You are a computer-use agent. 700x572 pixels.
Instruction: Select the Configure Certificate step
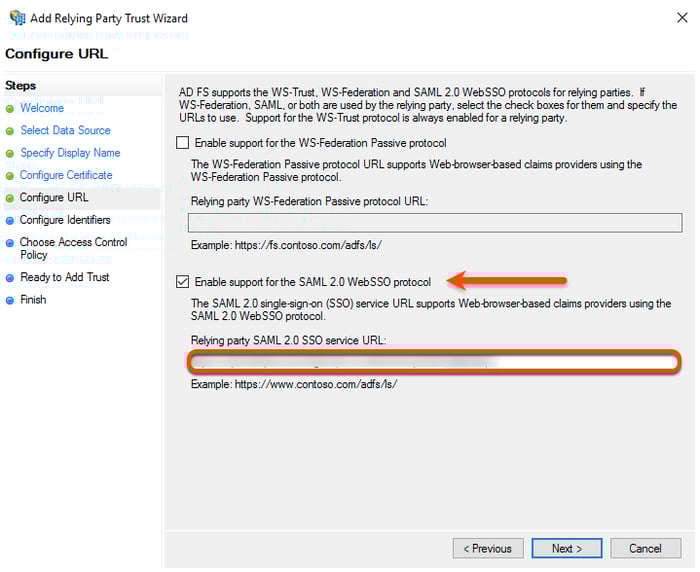[66, 175]
